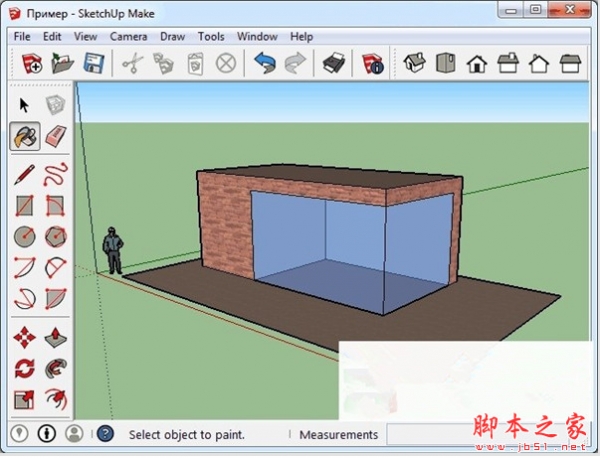Select the Arc tool

[x=24, y=267]
